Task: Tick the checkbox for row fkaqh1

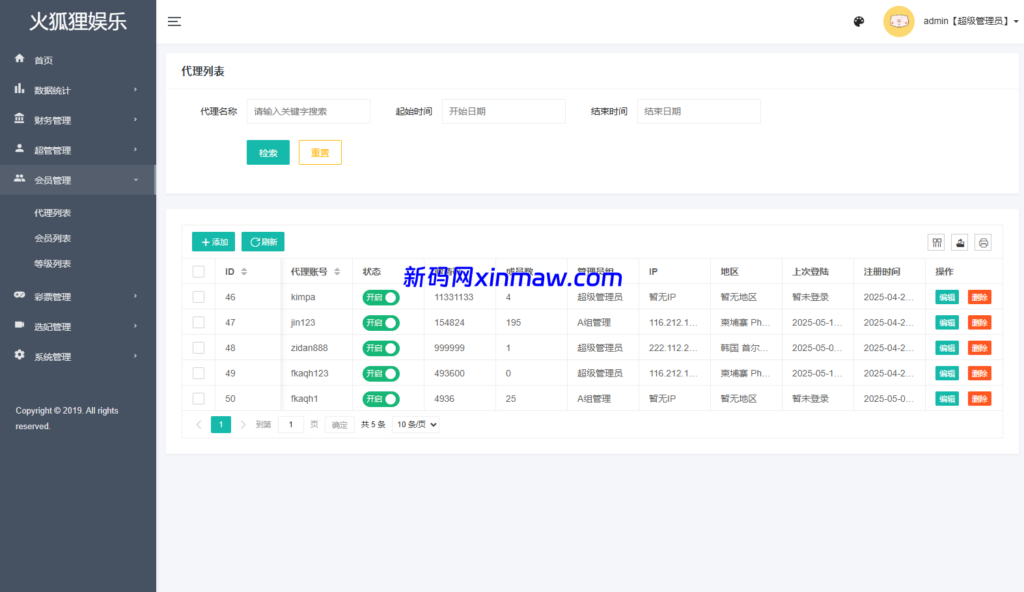Action: (199, 399)
